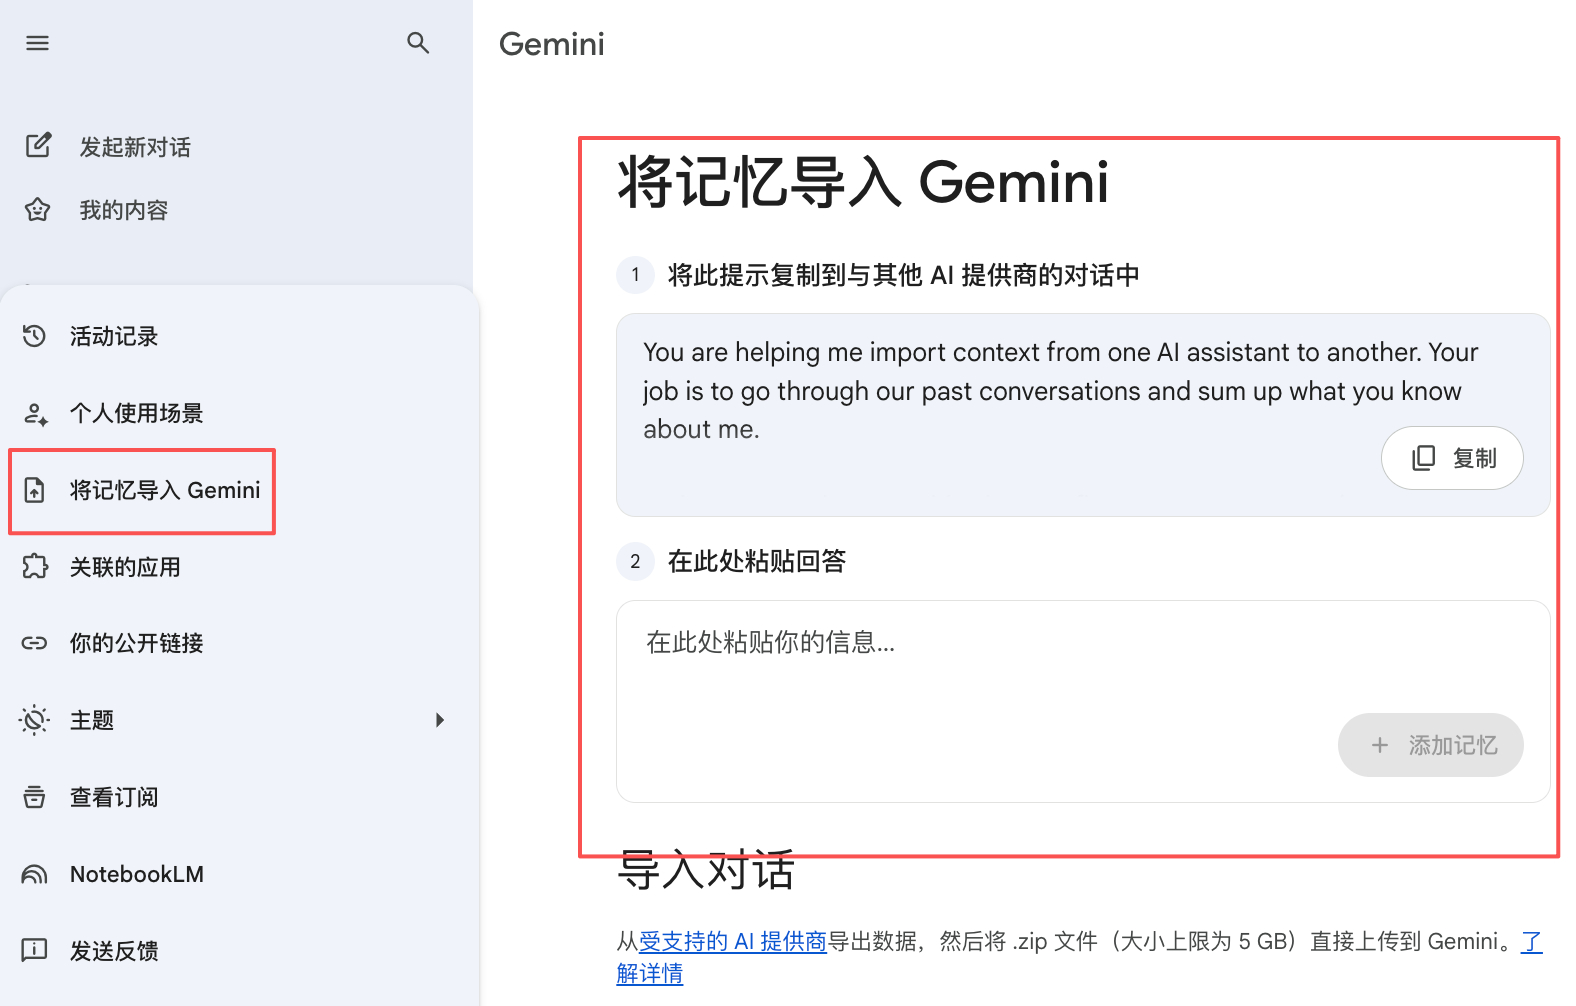The width and height of the screenshot is (1576, 1006).
Task: Open NotebookLM menu entry
Action: (240, 874)
